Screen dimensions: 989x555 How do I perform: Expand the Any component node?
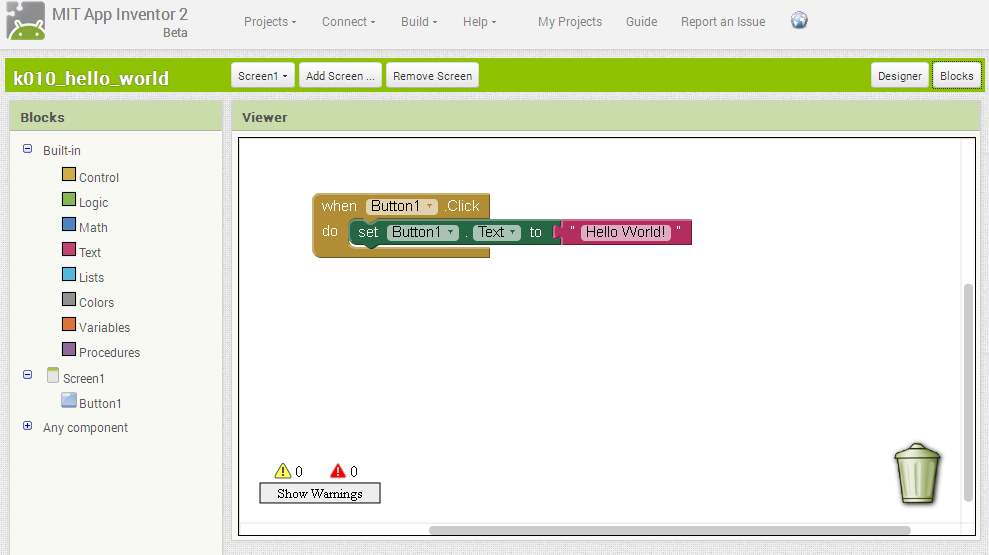click(27, 426)
